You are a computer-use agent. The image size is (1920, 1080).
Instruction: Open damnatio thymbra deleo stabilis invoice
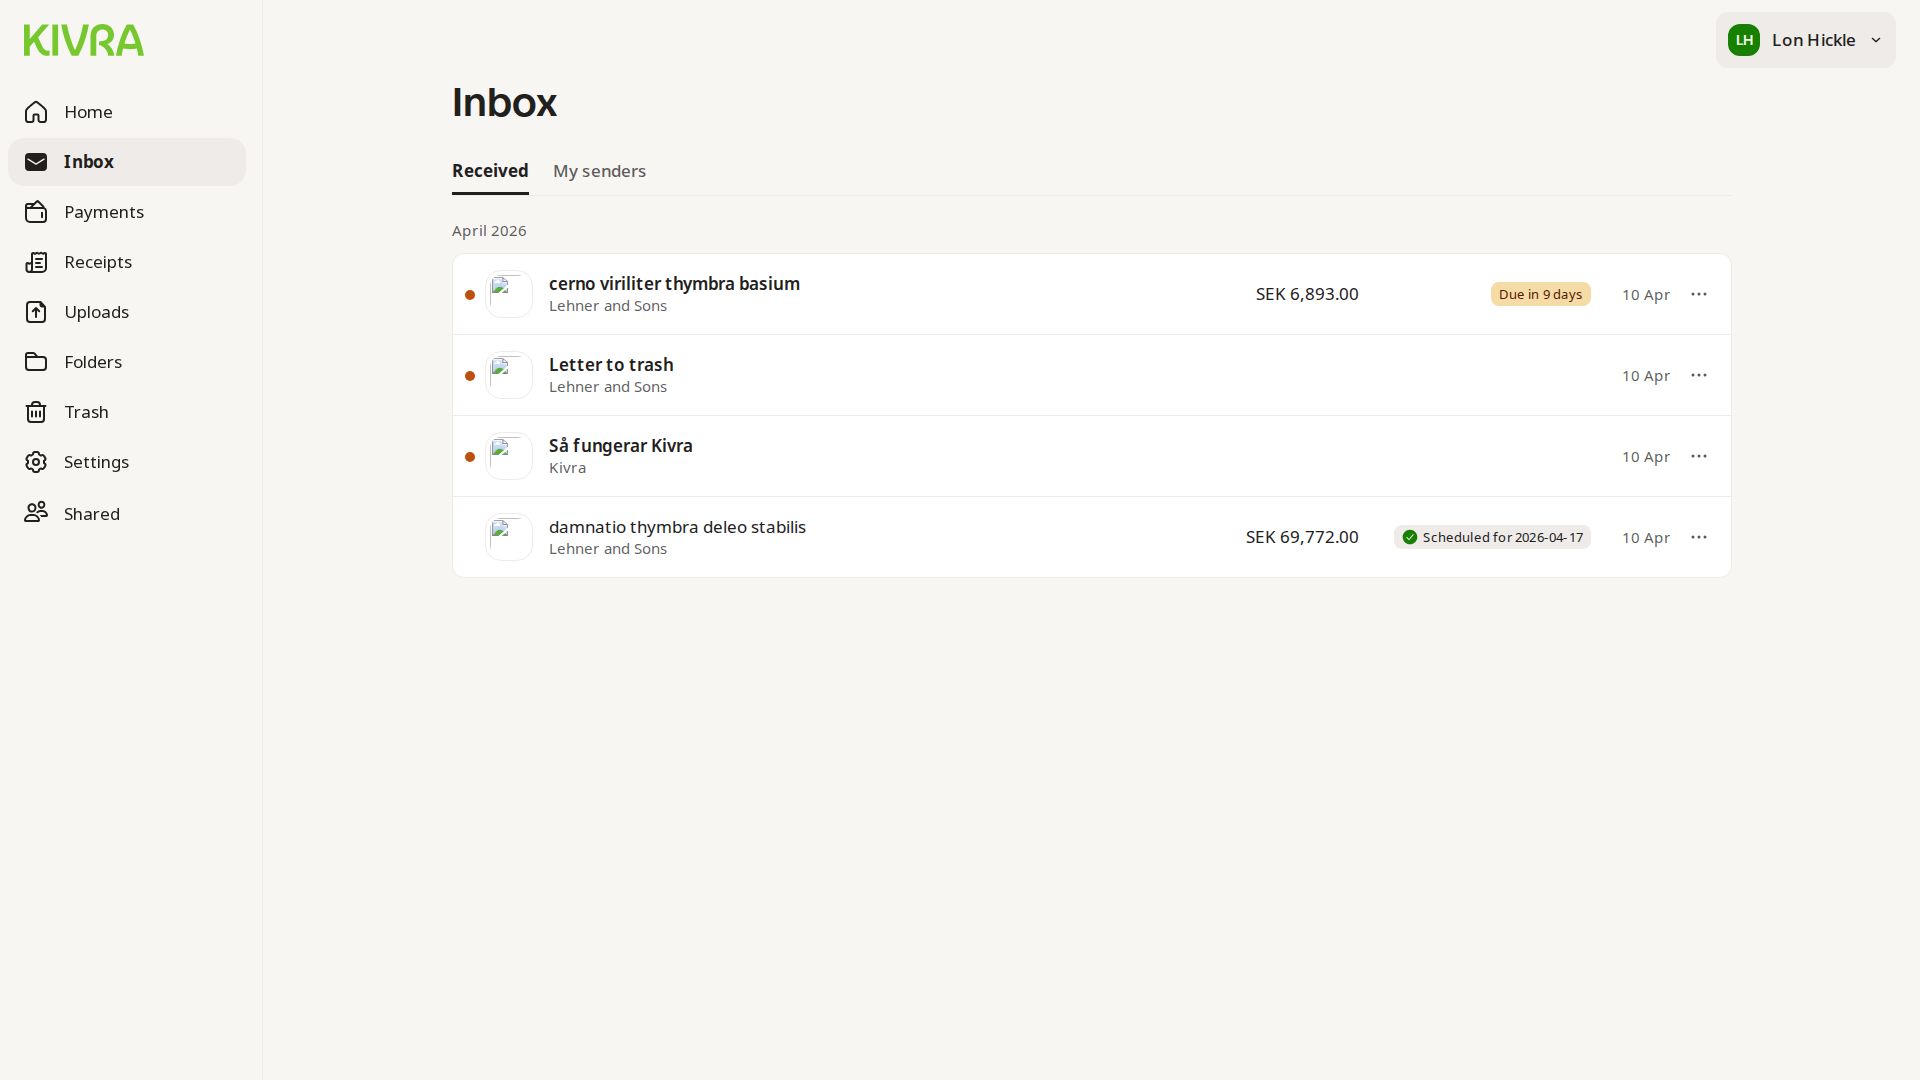(x=677, y=527)
